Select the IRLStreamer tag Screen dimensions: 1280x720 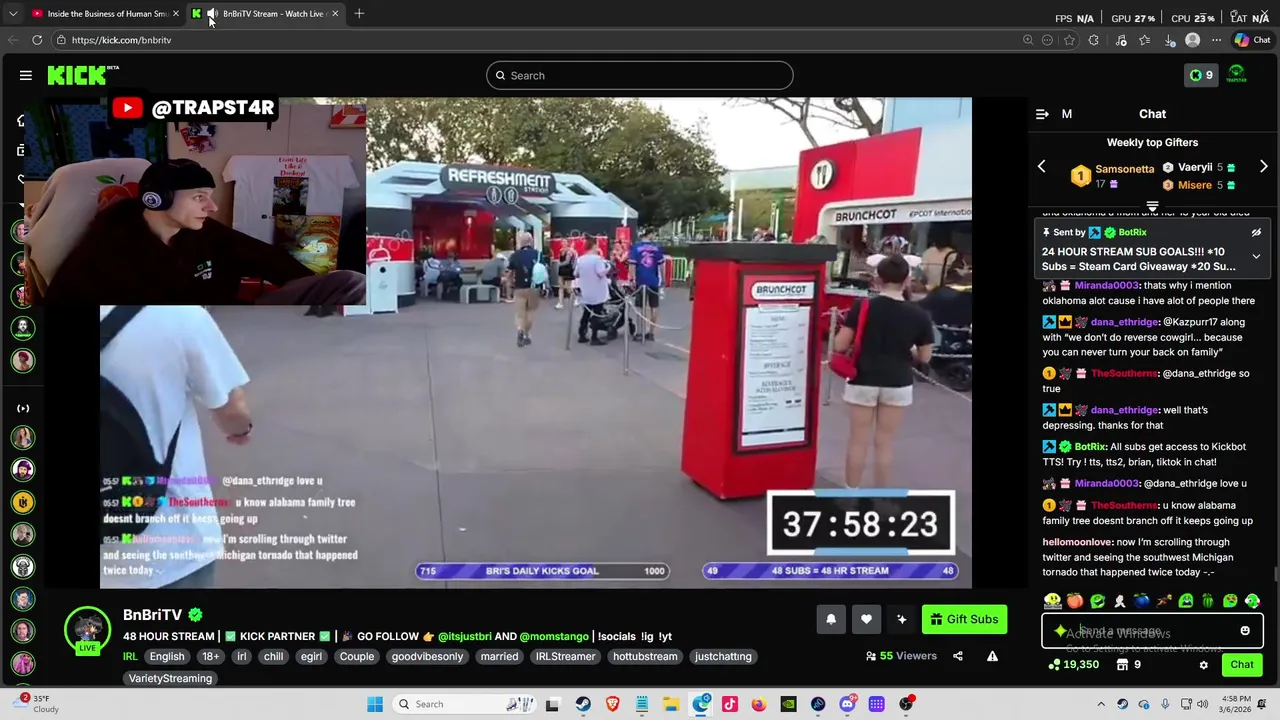point(565,656)
